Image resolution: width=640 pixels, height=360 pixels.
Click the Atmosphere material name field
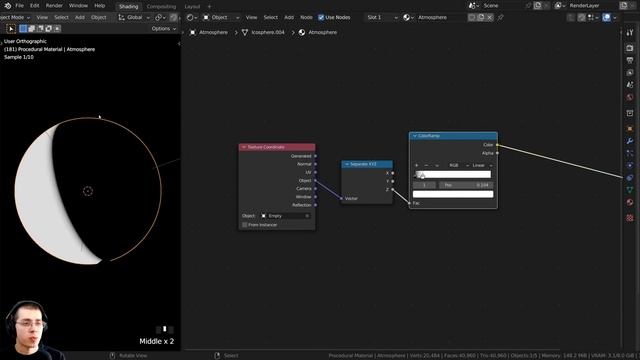tap(441, 18)
